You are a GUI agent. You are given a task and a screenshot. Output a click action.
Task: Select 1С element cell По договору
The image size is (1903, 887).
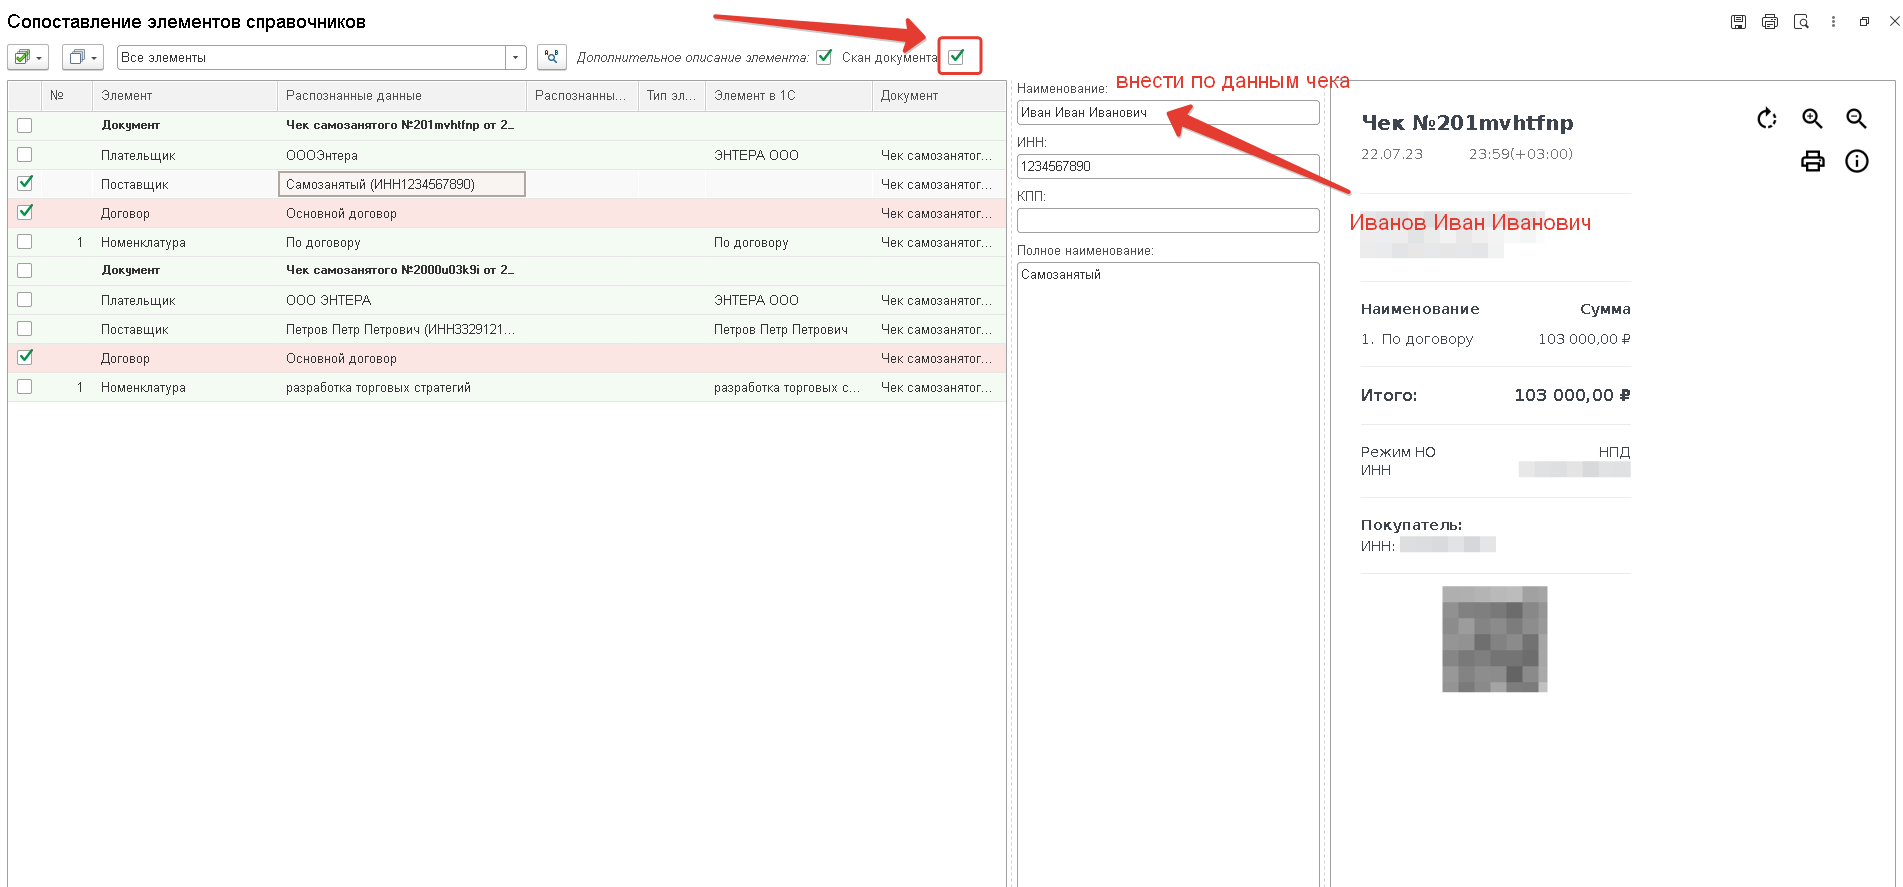click(x=789, y=242)
